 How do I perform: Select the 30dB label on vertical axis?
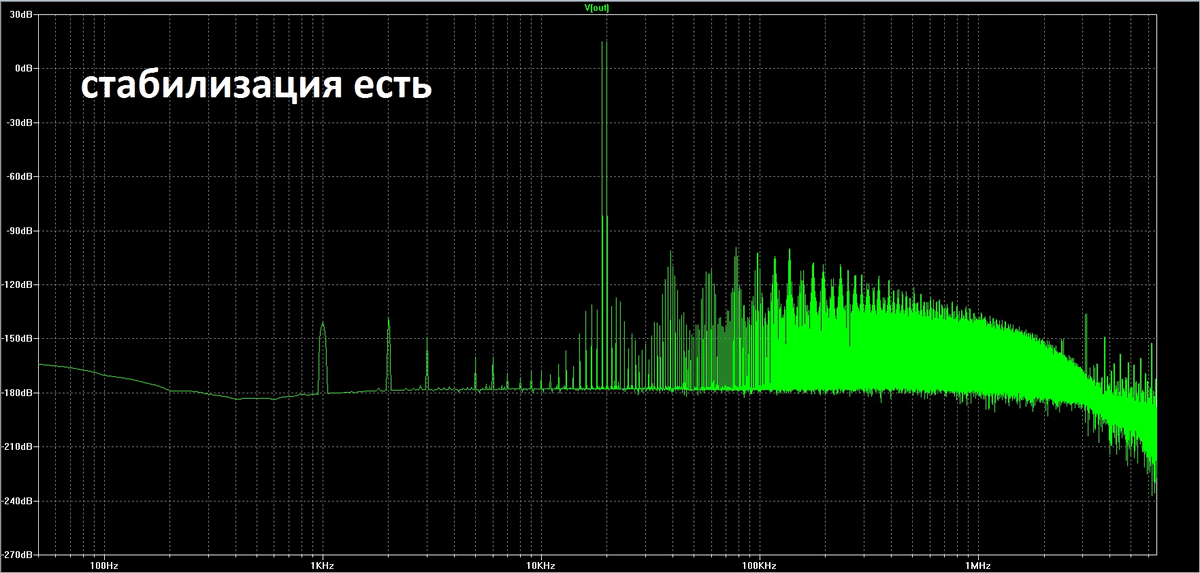(x=23, y=14)
